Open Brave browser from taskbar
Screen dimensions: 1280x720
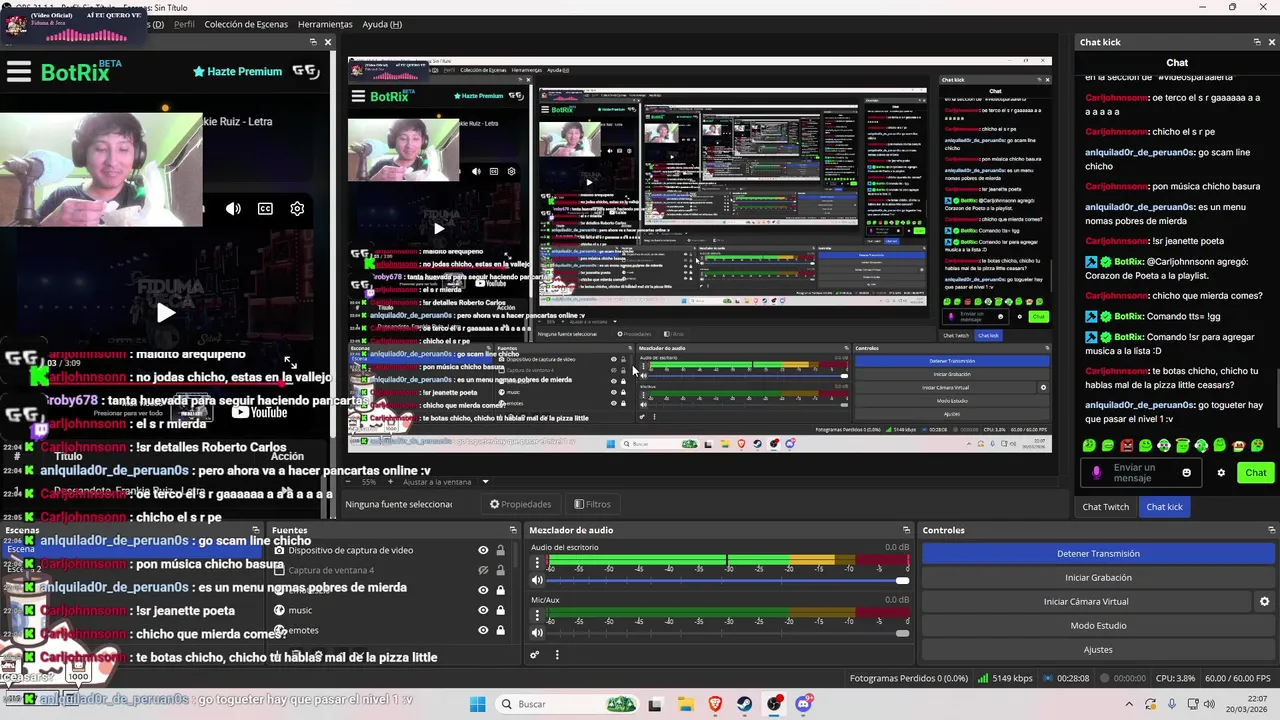coord(715,704)
